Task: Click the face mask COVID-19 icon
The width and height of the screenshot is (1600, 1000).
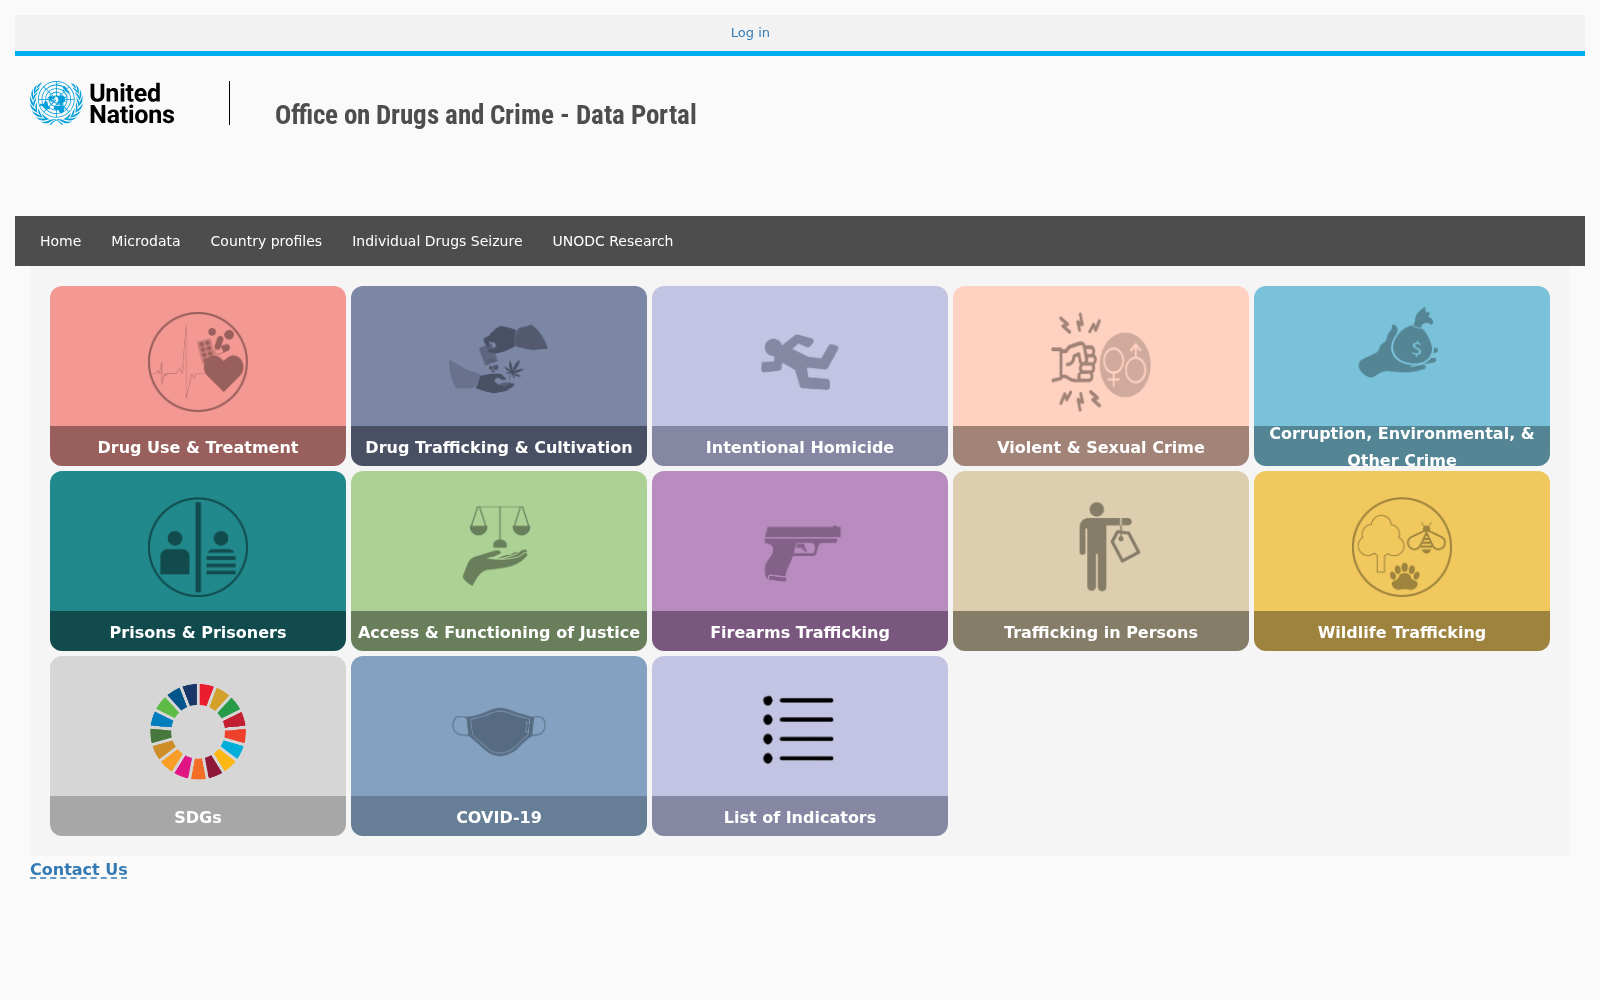Action: pyautogui.click(x=499, y=731)
